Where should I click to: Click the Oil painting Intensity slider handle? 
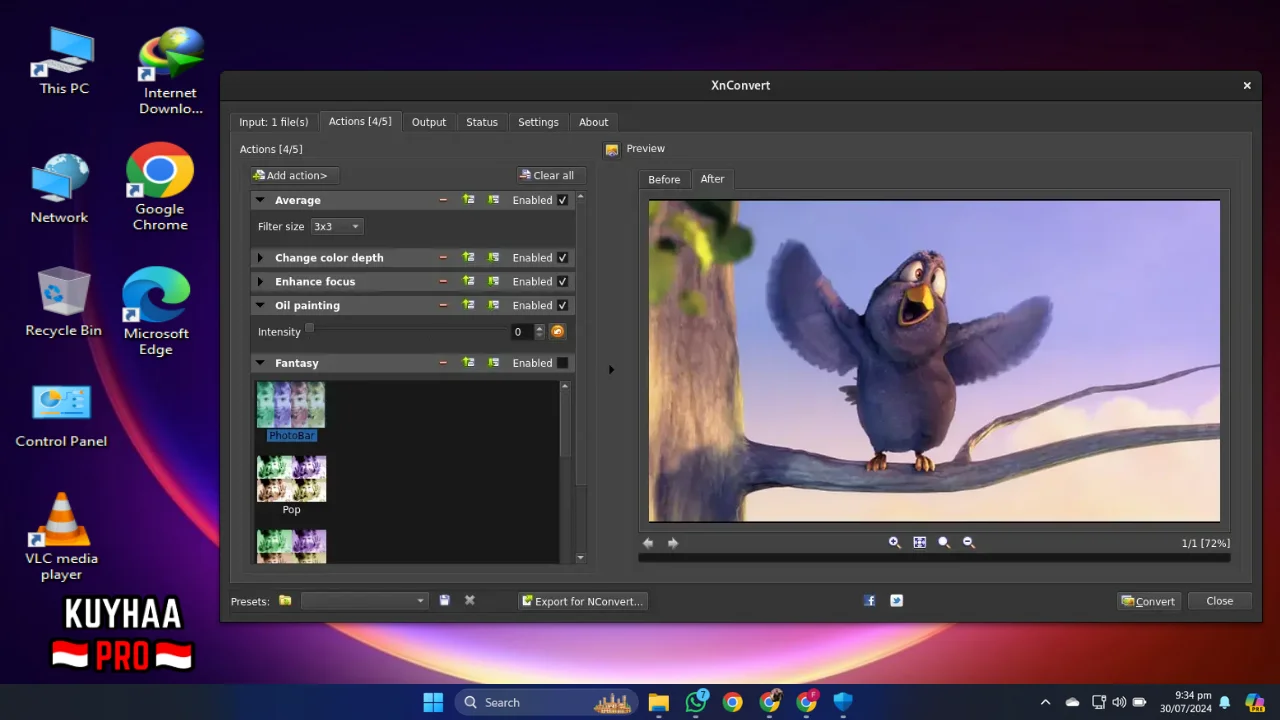click(x=309, y=328)
